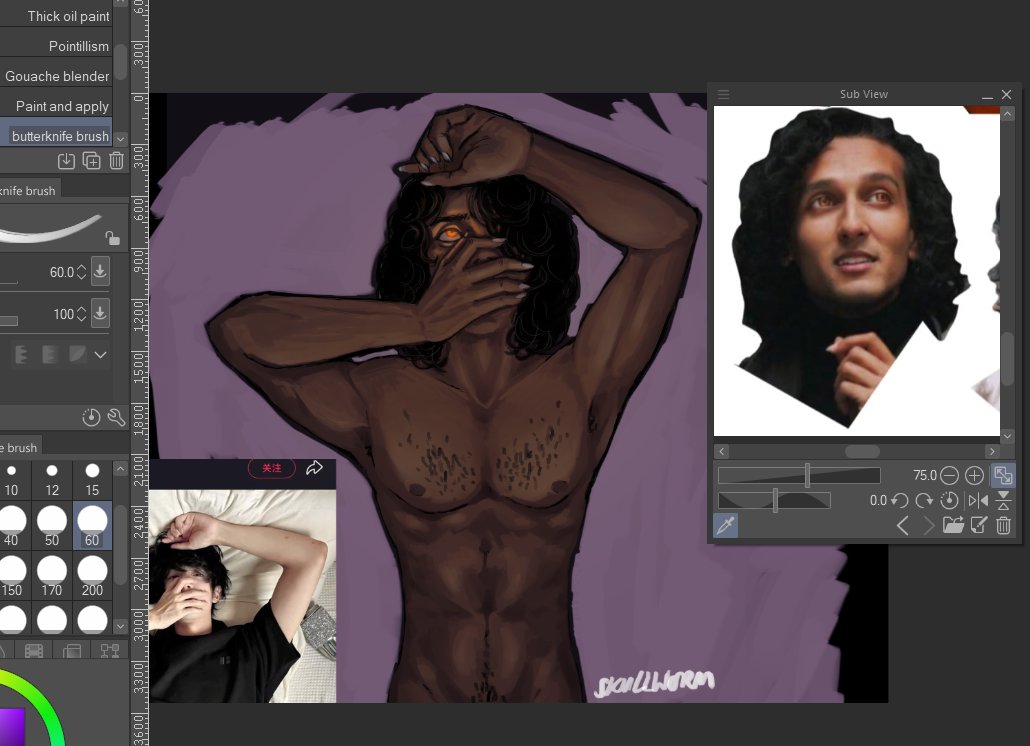Delete the selected sub tool with trash icon
This screenshot has height=746, width=1030.
116,161
